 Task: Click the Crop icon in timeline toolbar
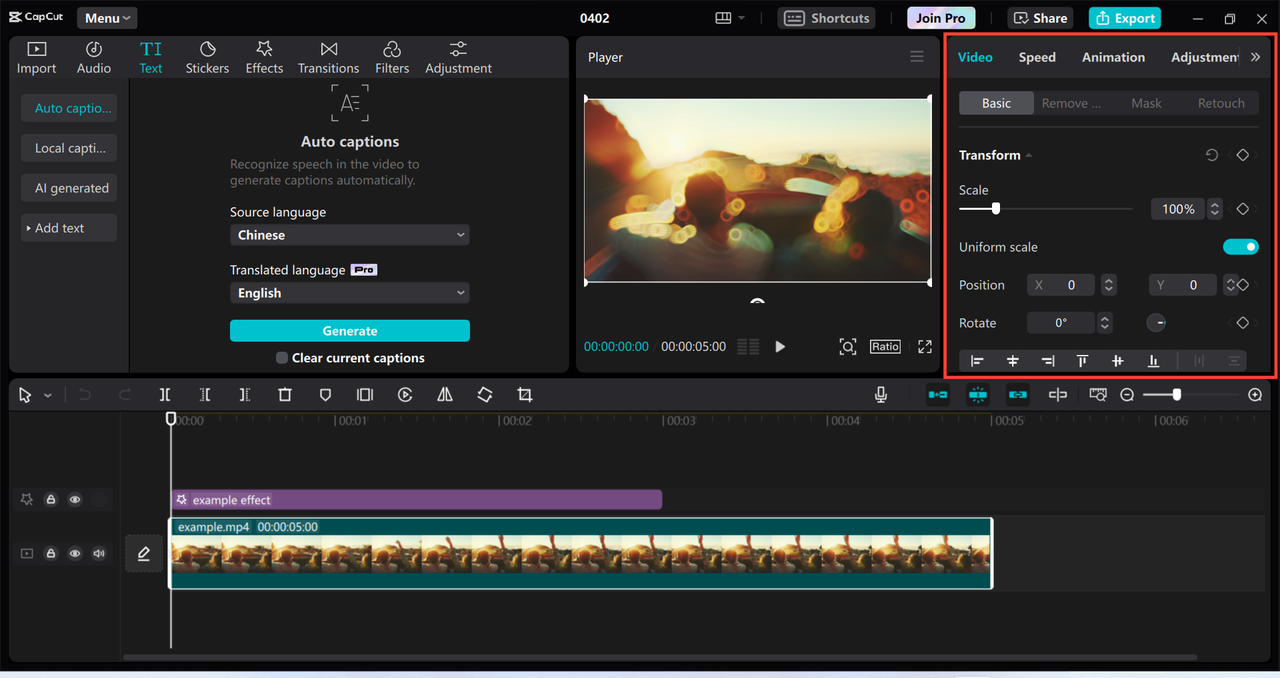click(x=525, y=395)
